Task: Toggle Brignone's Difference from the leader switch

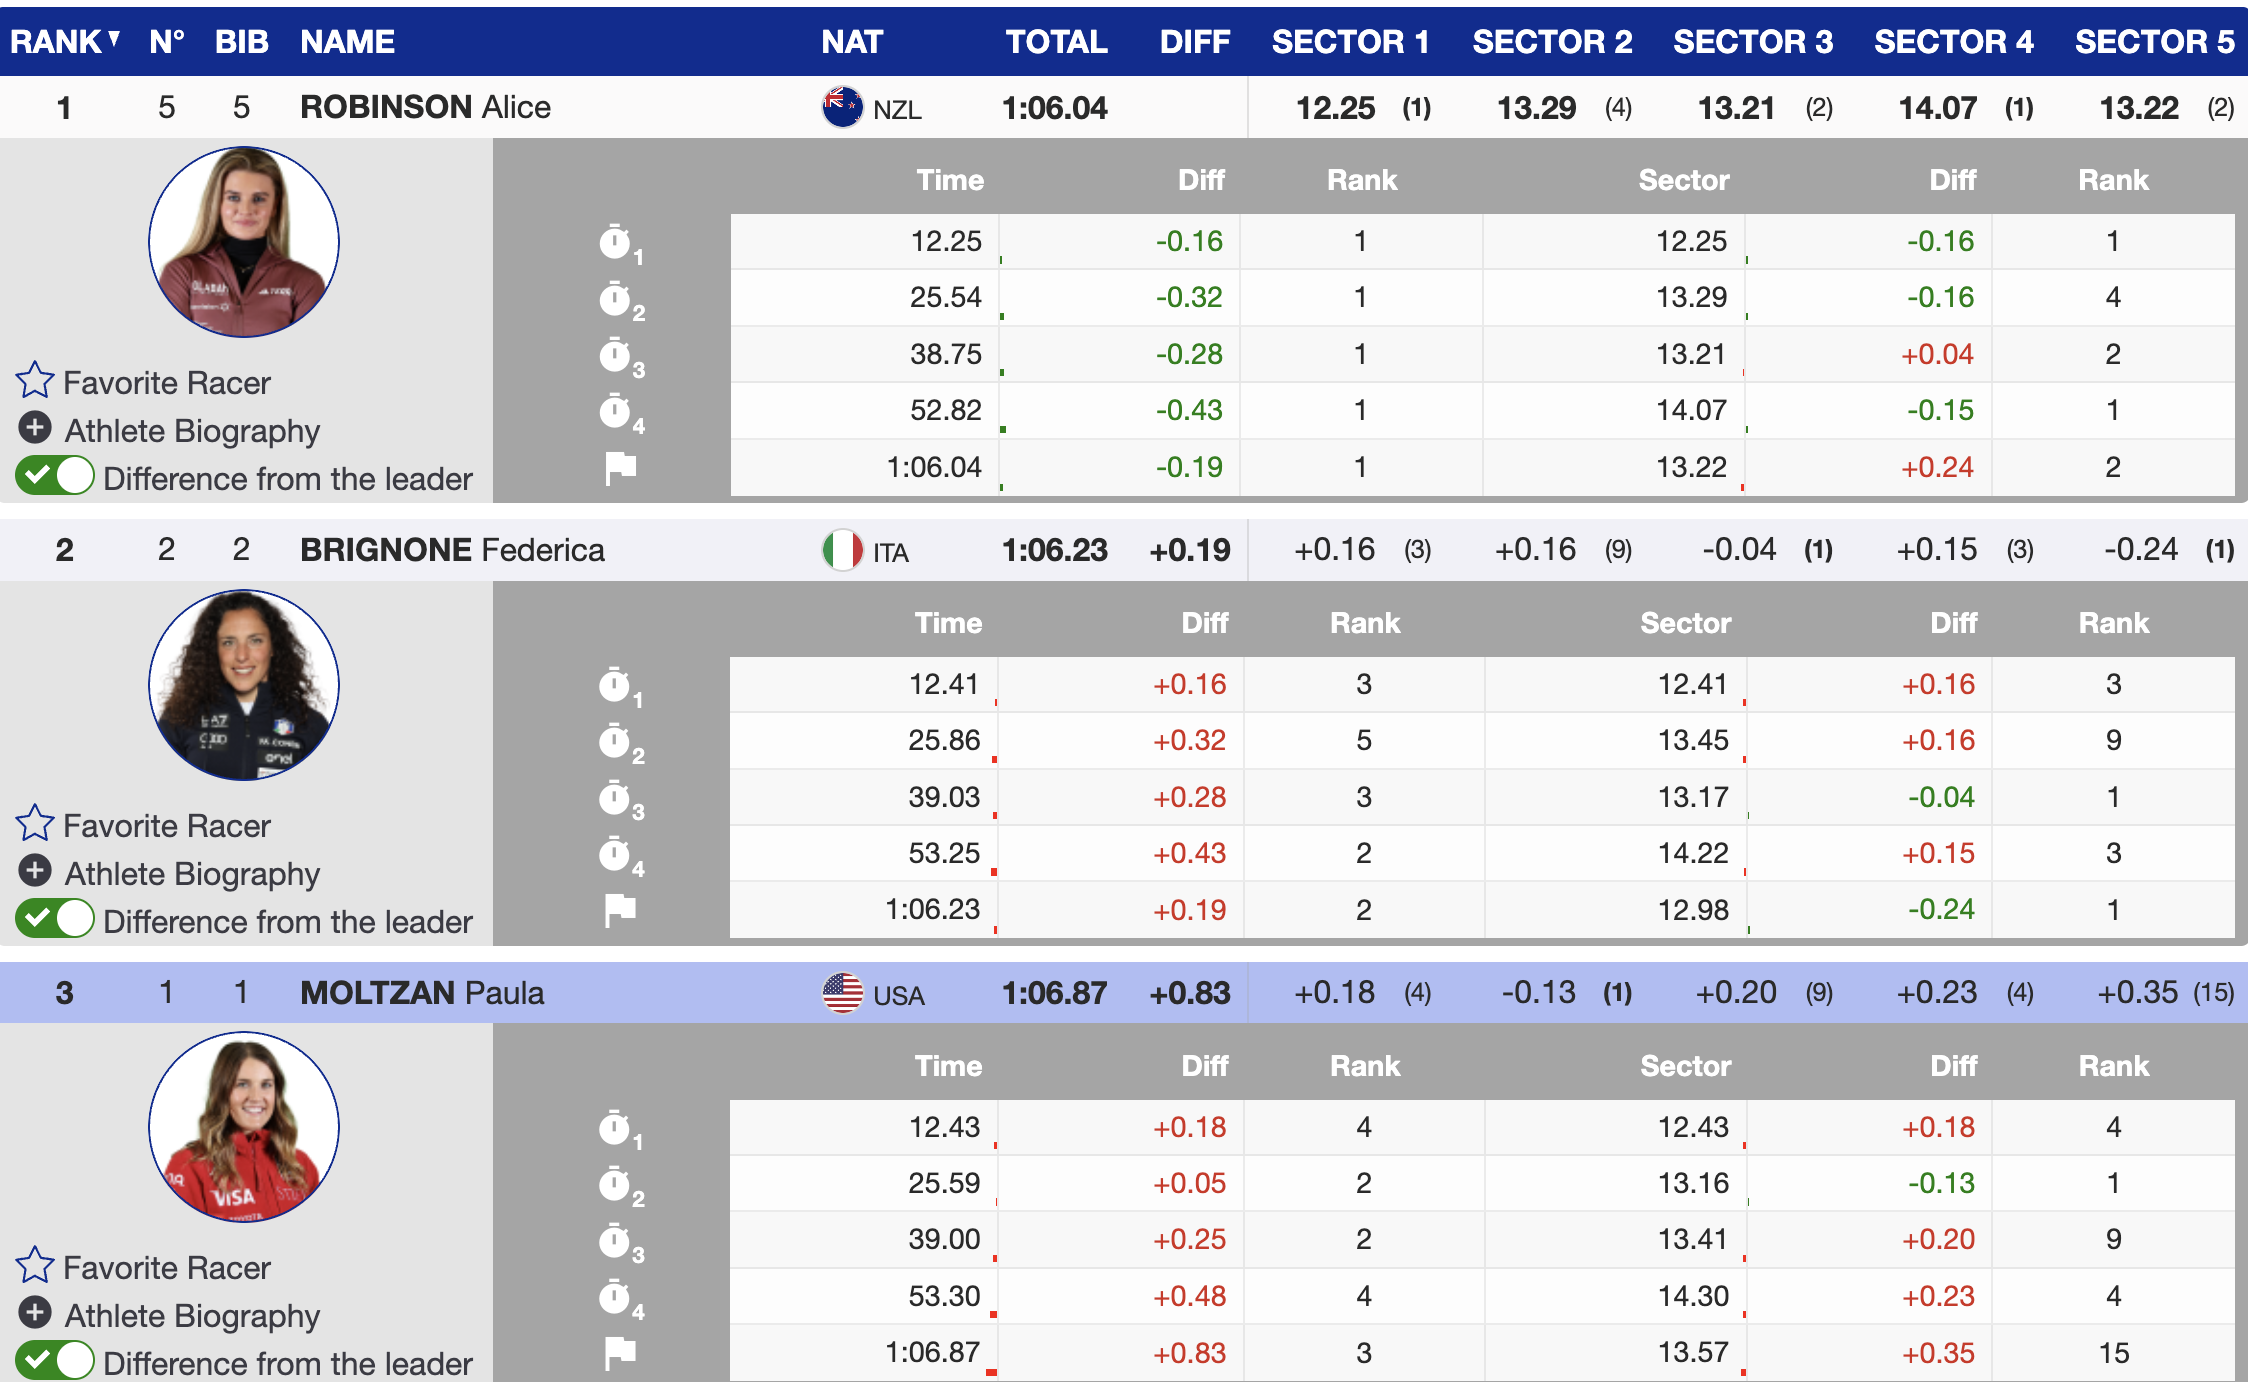Action: [x=55, y=918]
